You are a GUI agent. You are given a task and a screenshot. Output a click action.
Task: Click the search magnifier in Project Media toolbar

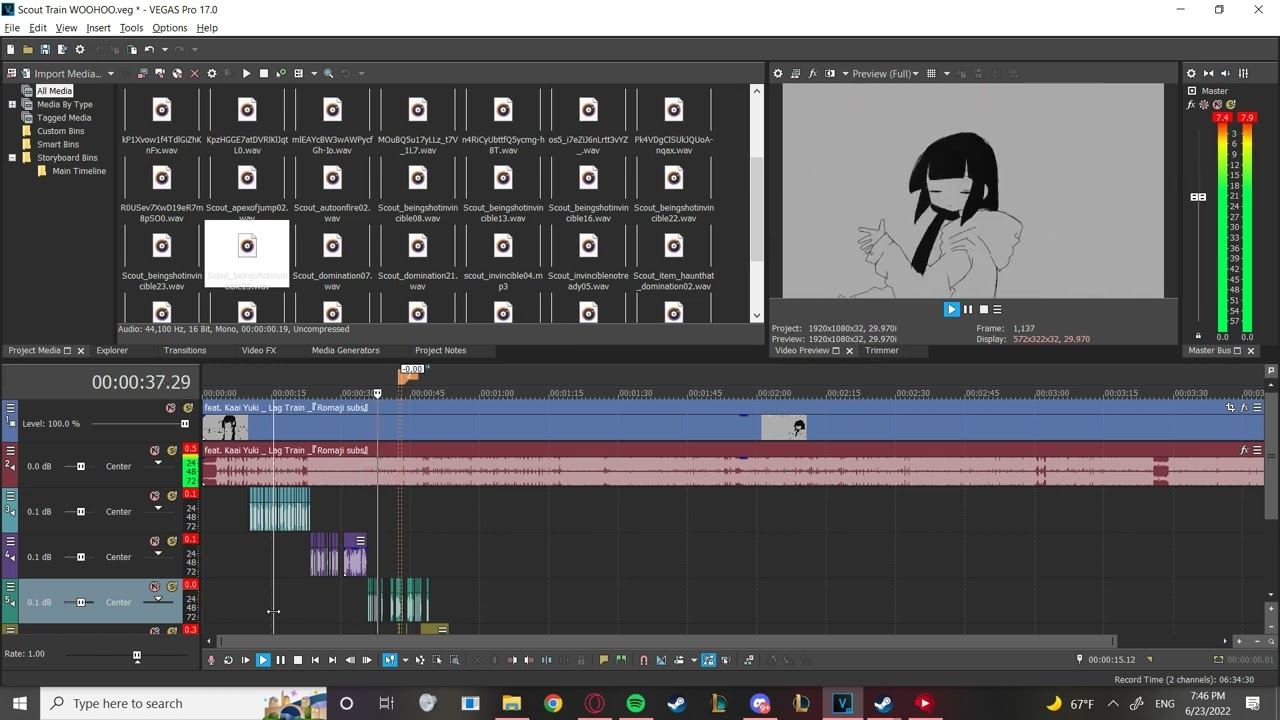[x=328, y=73]
